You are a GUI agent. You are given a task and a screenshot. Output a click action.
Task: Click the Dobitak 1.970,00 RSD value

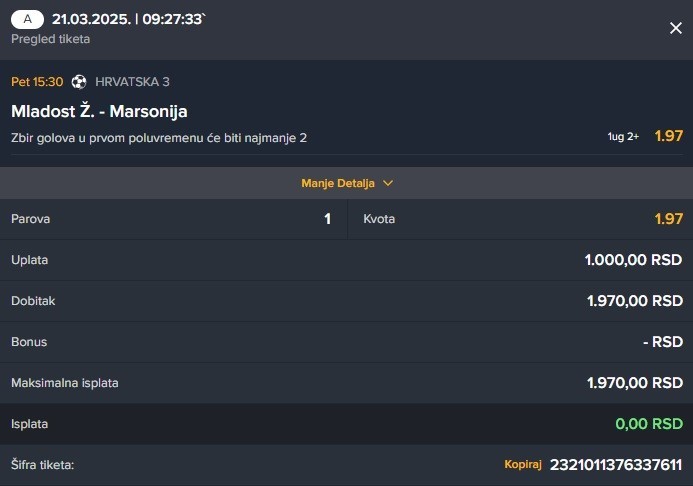coord(635,301)
